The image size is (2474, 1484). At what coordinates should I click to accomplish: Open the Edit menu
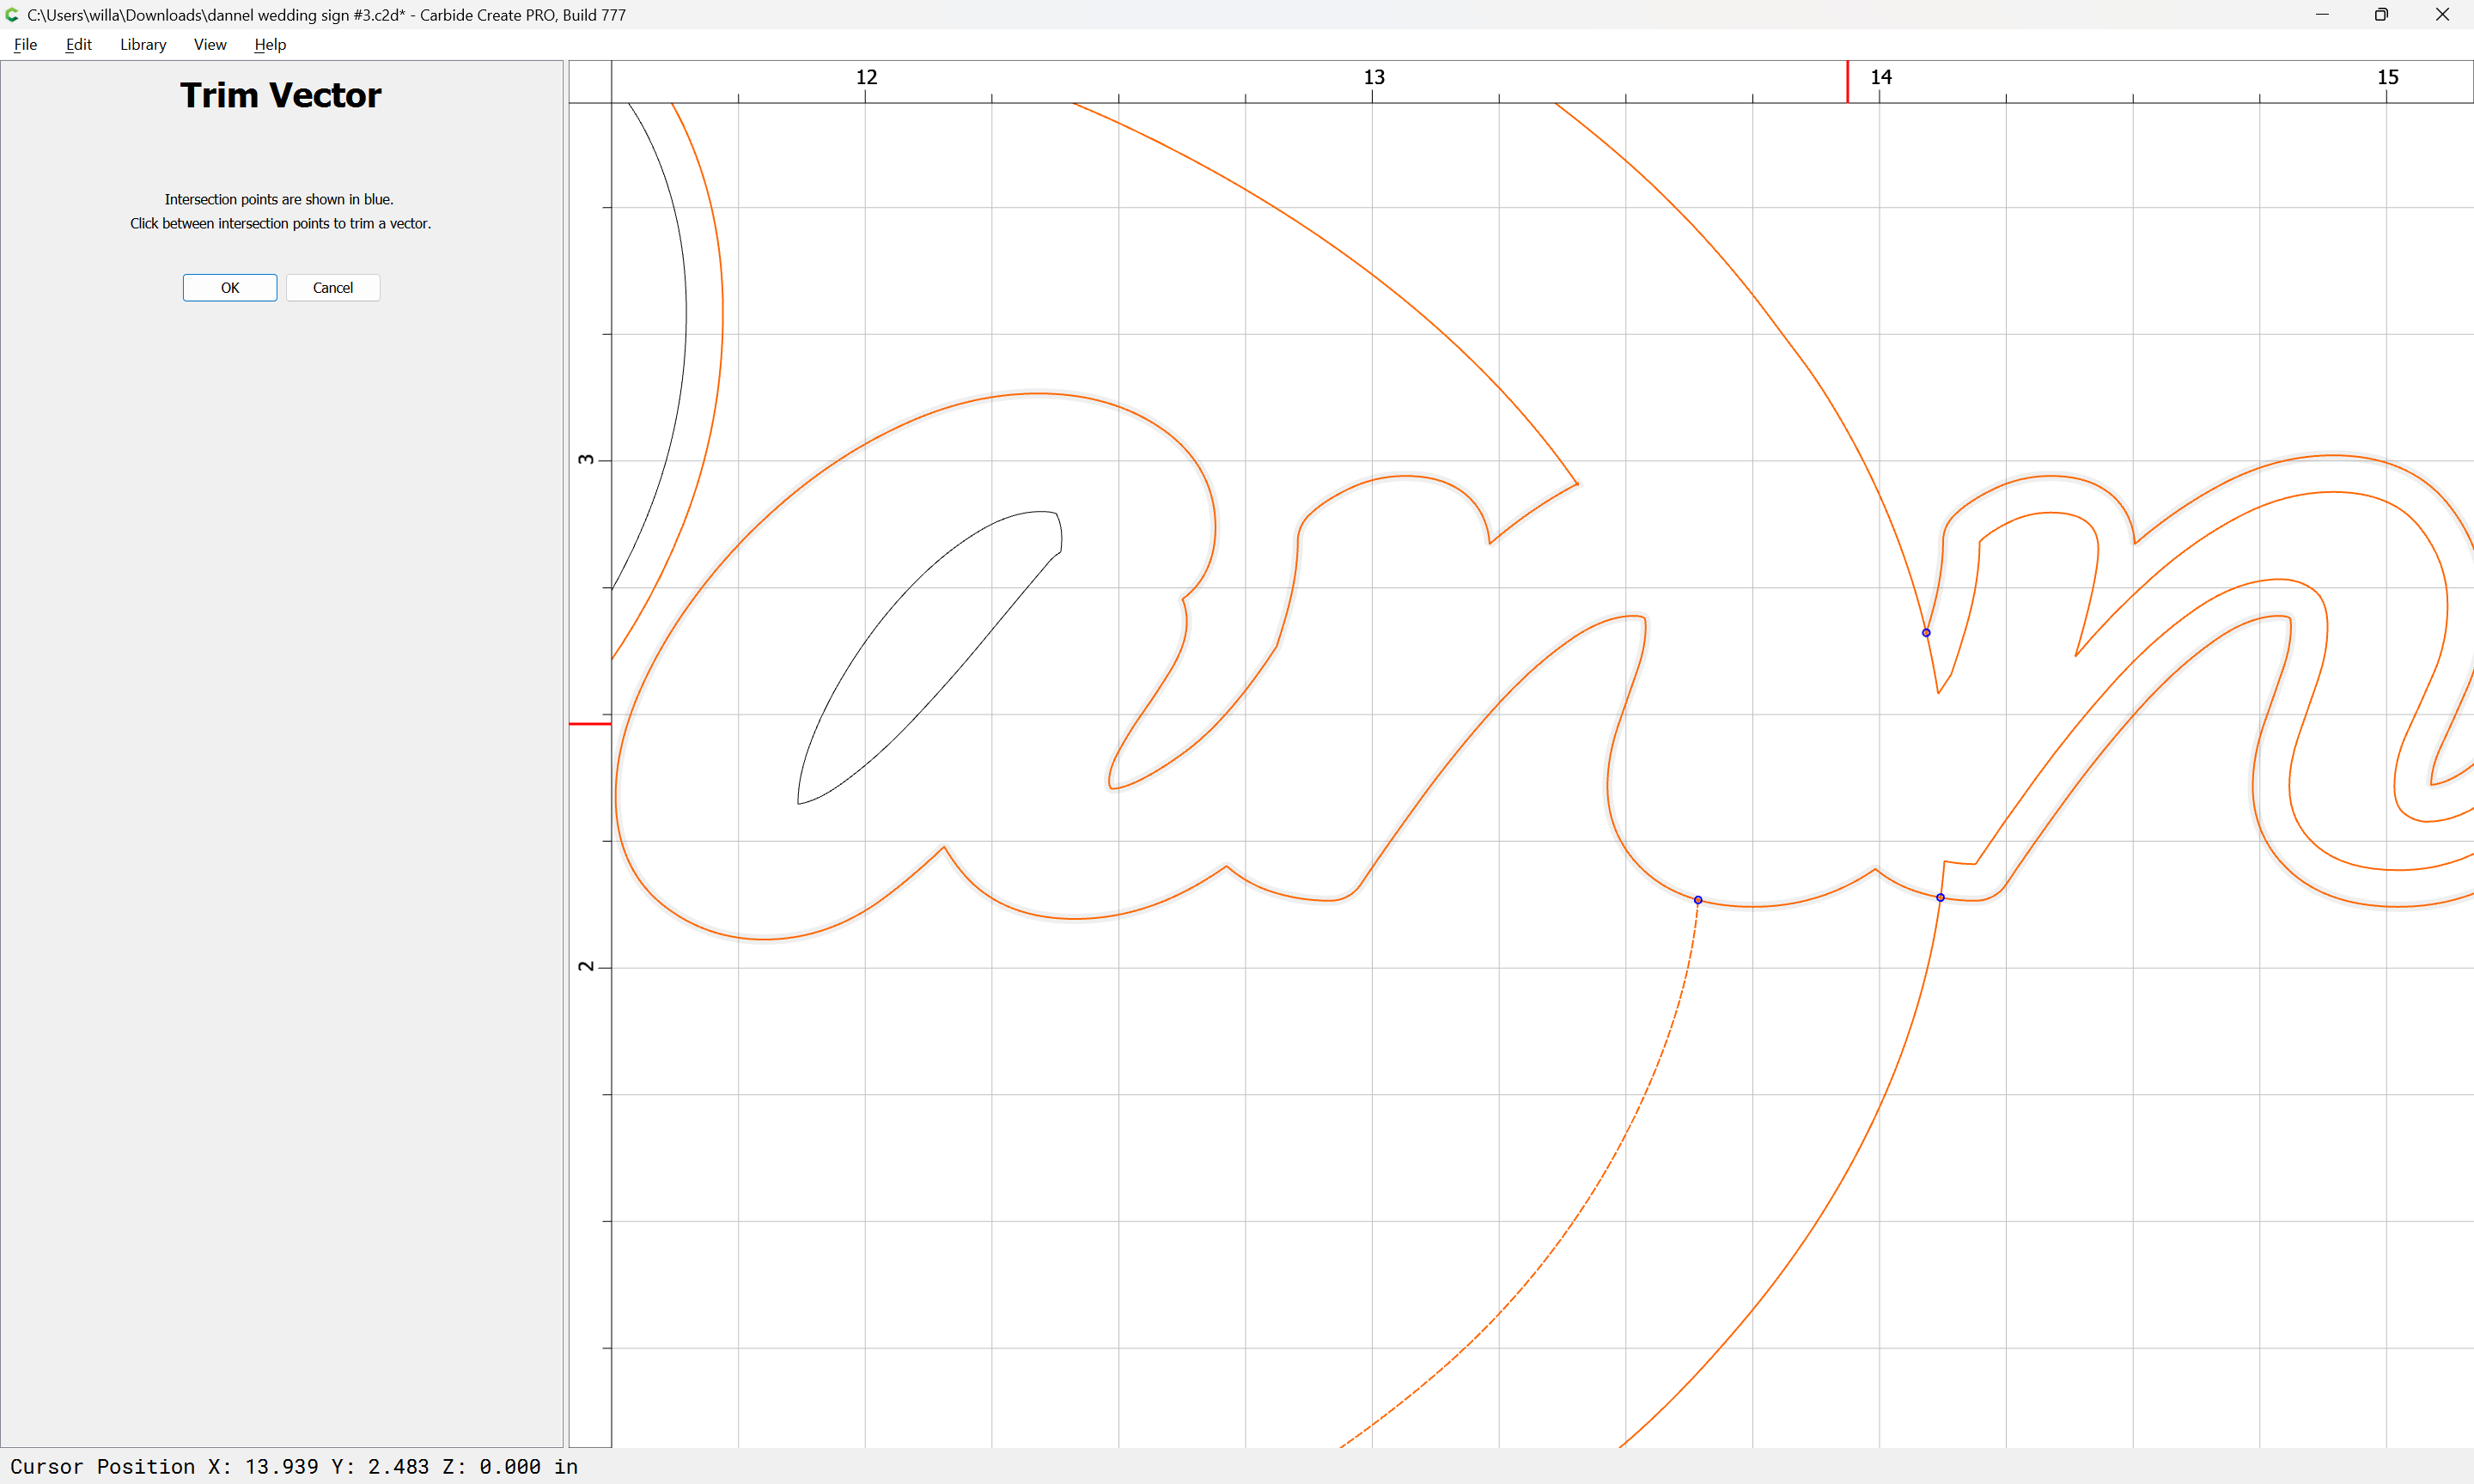click(78, 44)
